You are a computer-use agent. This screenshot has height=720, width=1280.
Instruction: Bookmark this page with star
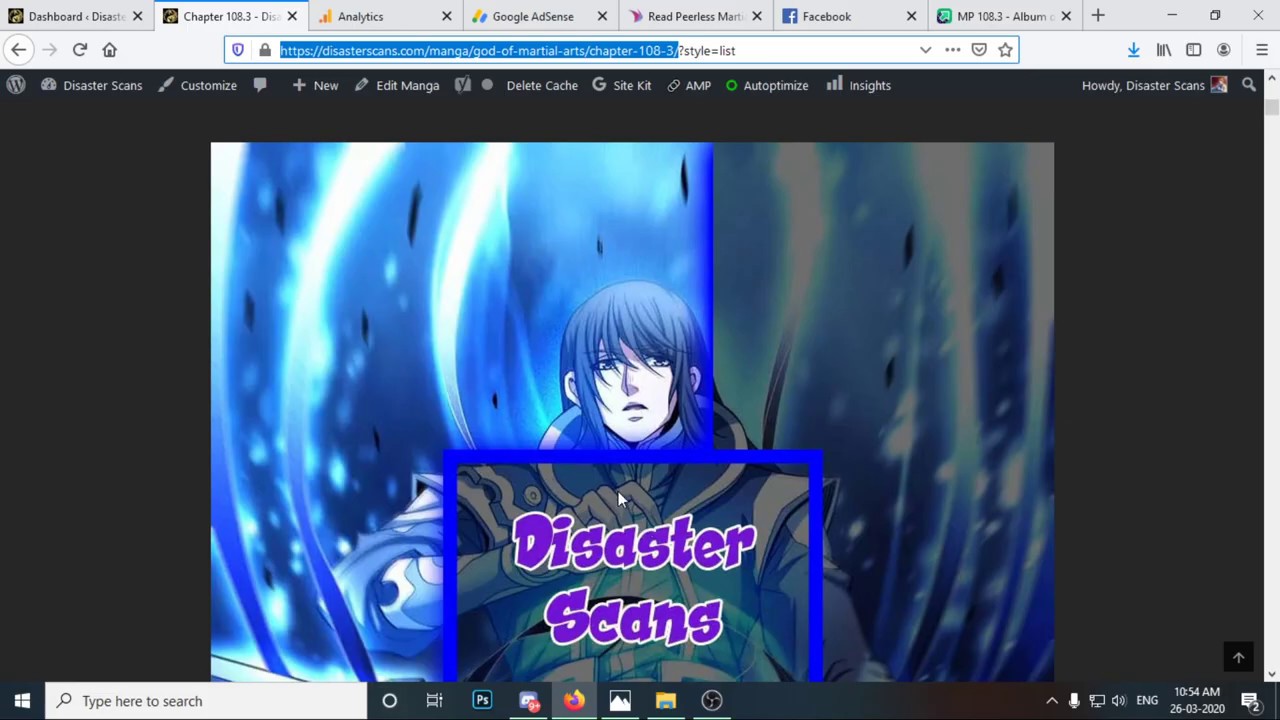click(1005, 50)
